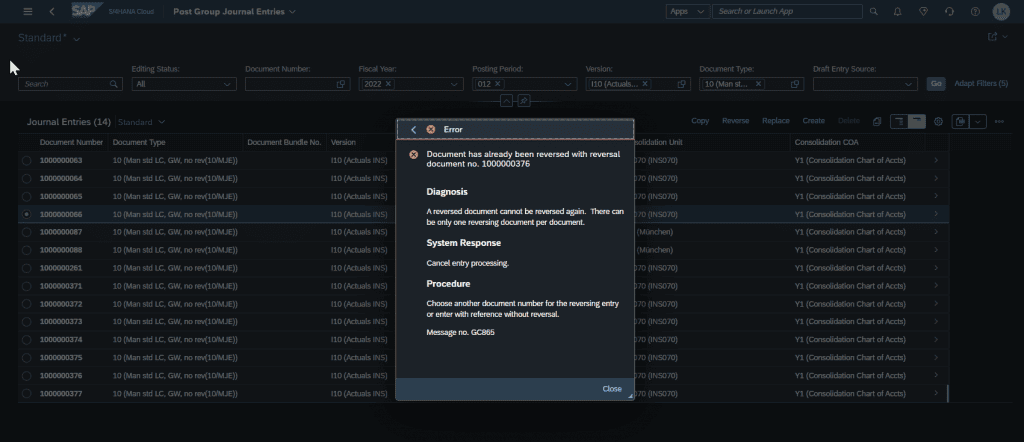Expand the Post Group Journal Entries title menu
Image resolution: width=1024 pixels, height=442 pixels.
click(292, 12)
